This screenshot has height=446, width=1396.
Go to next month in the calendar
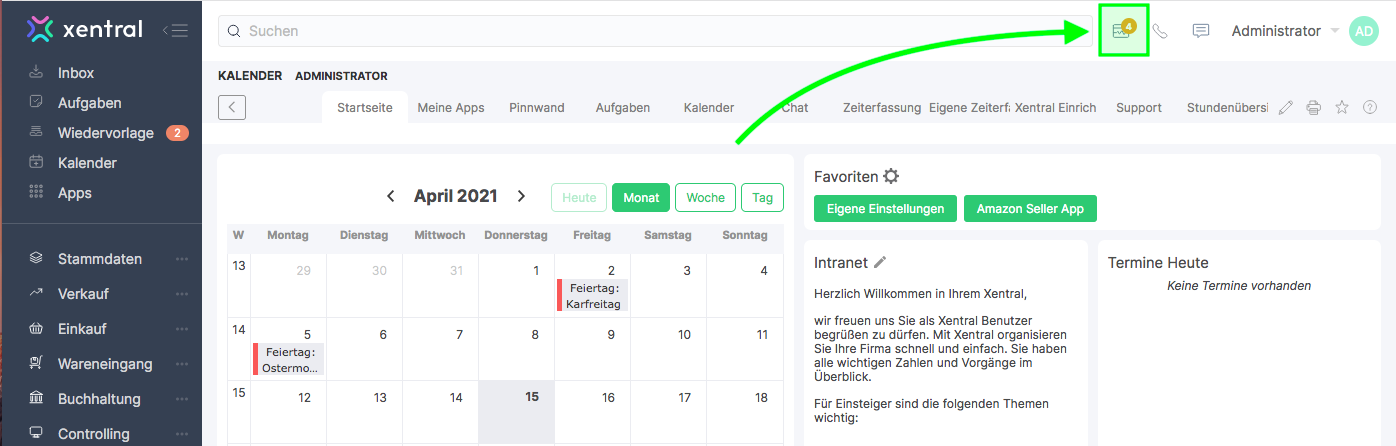[521, 196]
